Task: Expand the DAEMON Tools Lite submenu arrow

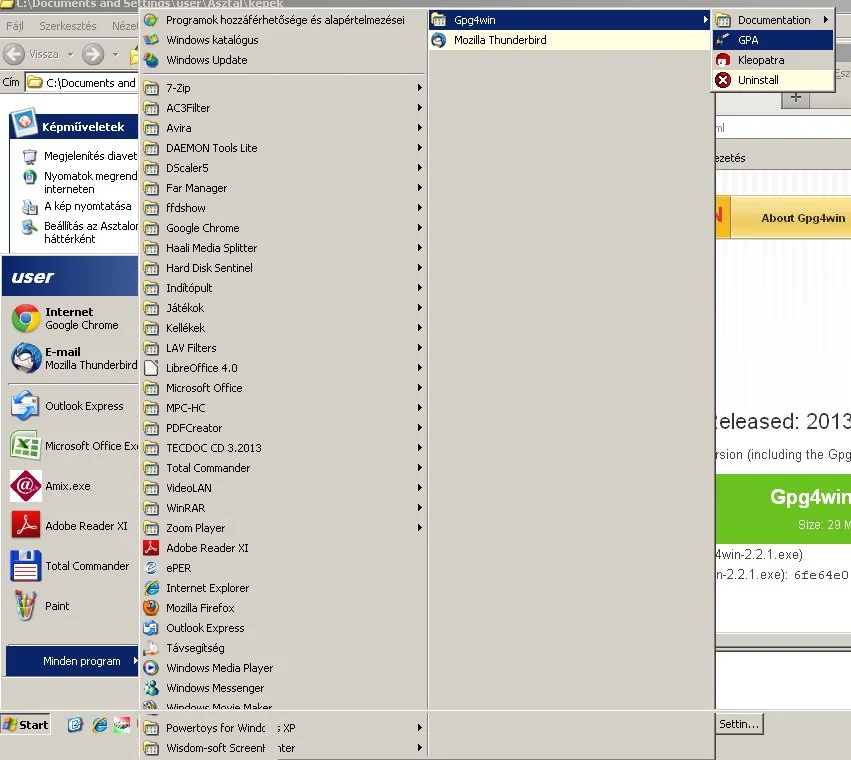Action: pyautogui.click(x=420, y=148)
